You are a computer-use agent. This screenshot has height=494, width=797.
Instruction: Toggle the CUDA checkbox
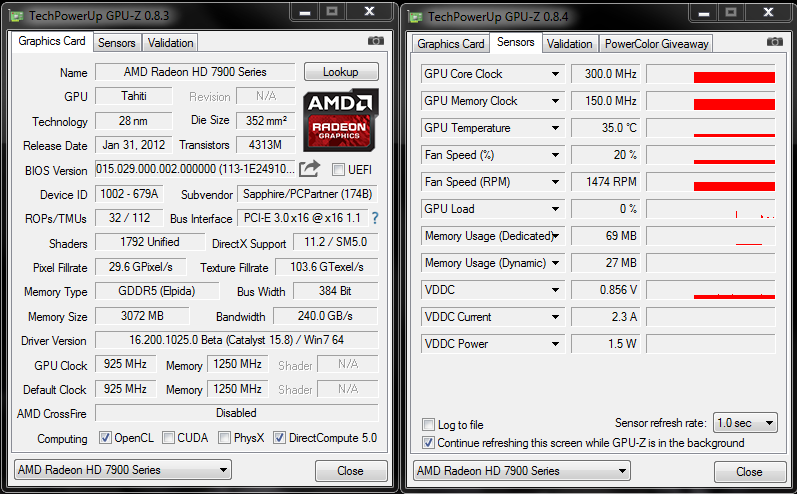(168, 438)
